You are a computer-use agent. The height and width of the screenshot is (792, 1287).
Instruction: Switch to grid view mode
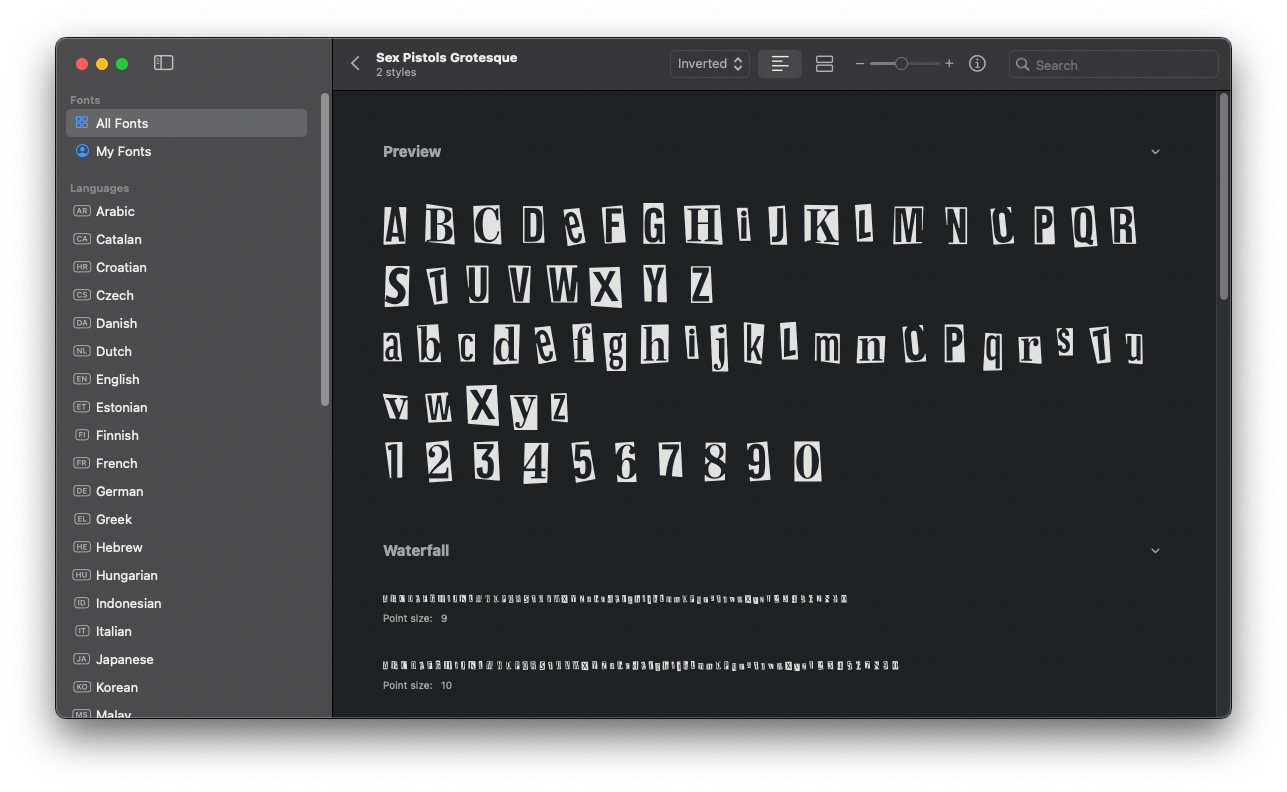[824, 64]
